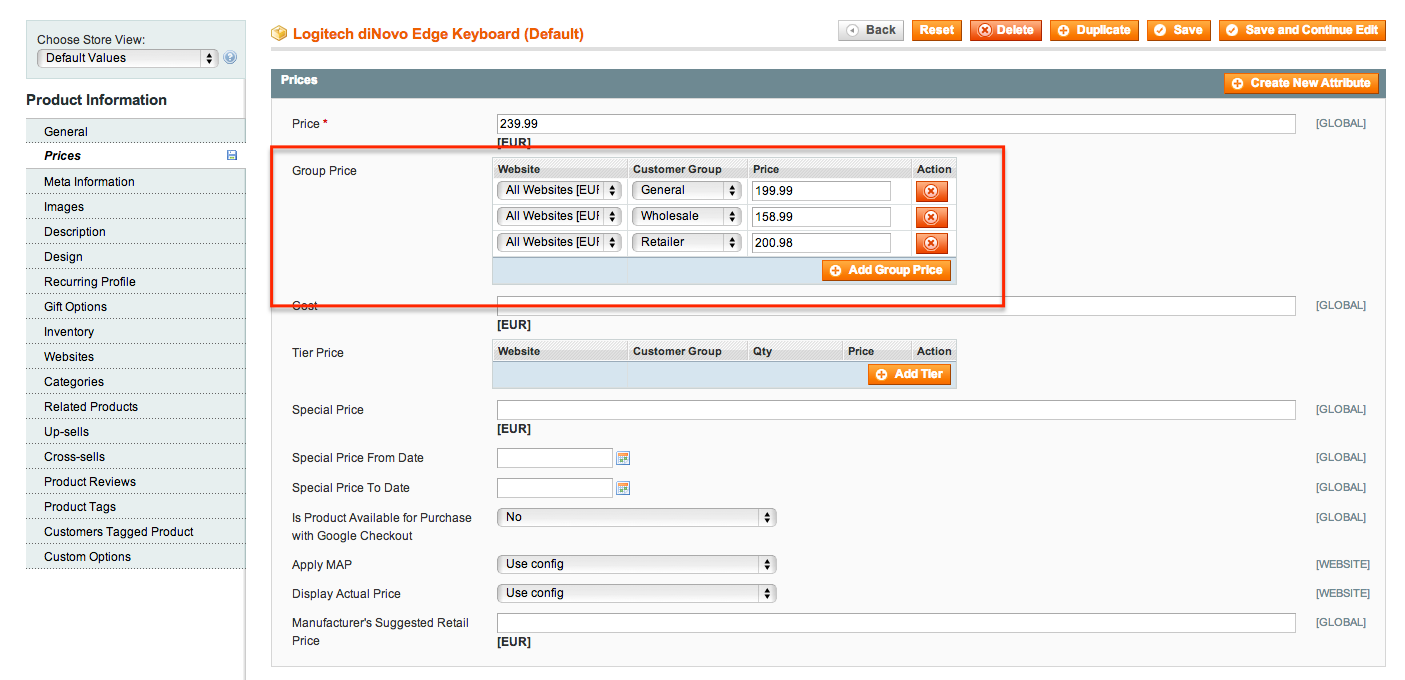The width and height of the screenshot is (1405, 680).
Task: Click the Price field showing 239.99
Action: (x=896, y=124)
